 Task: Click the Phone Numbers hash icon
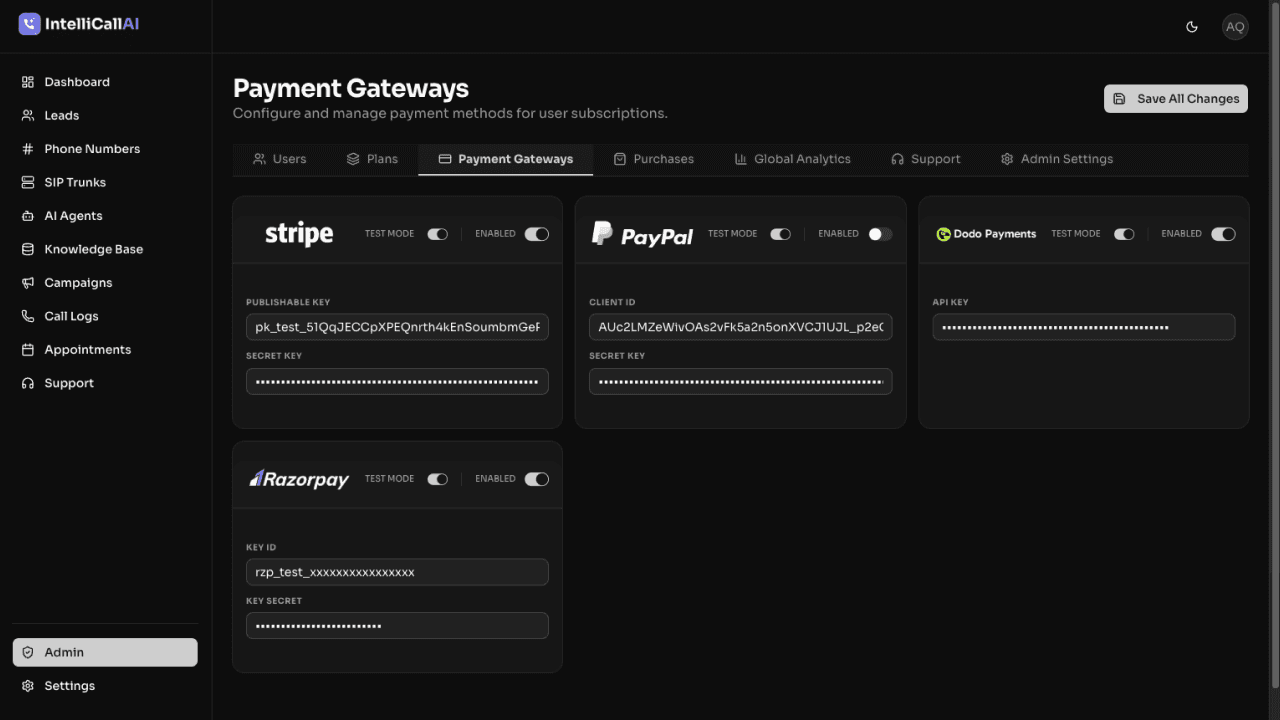[28, 149]
